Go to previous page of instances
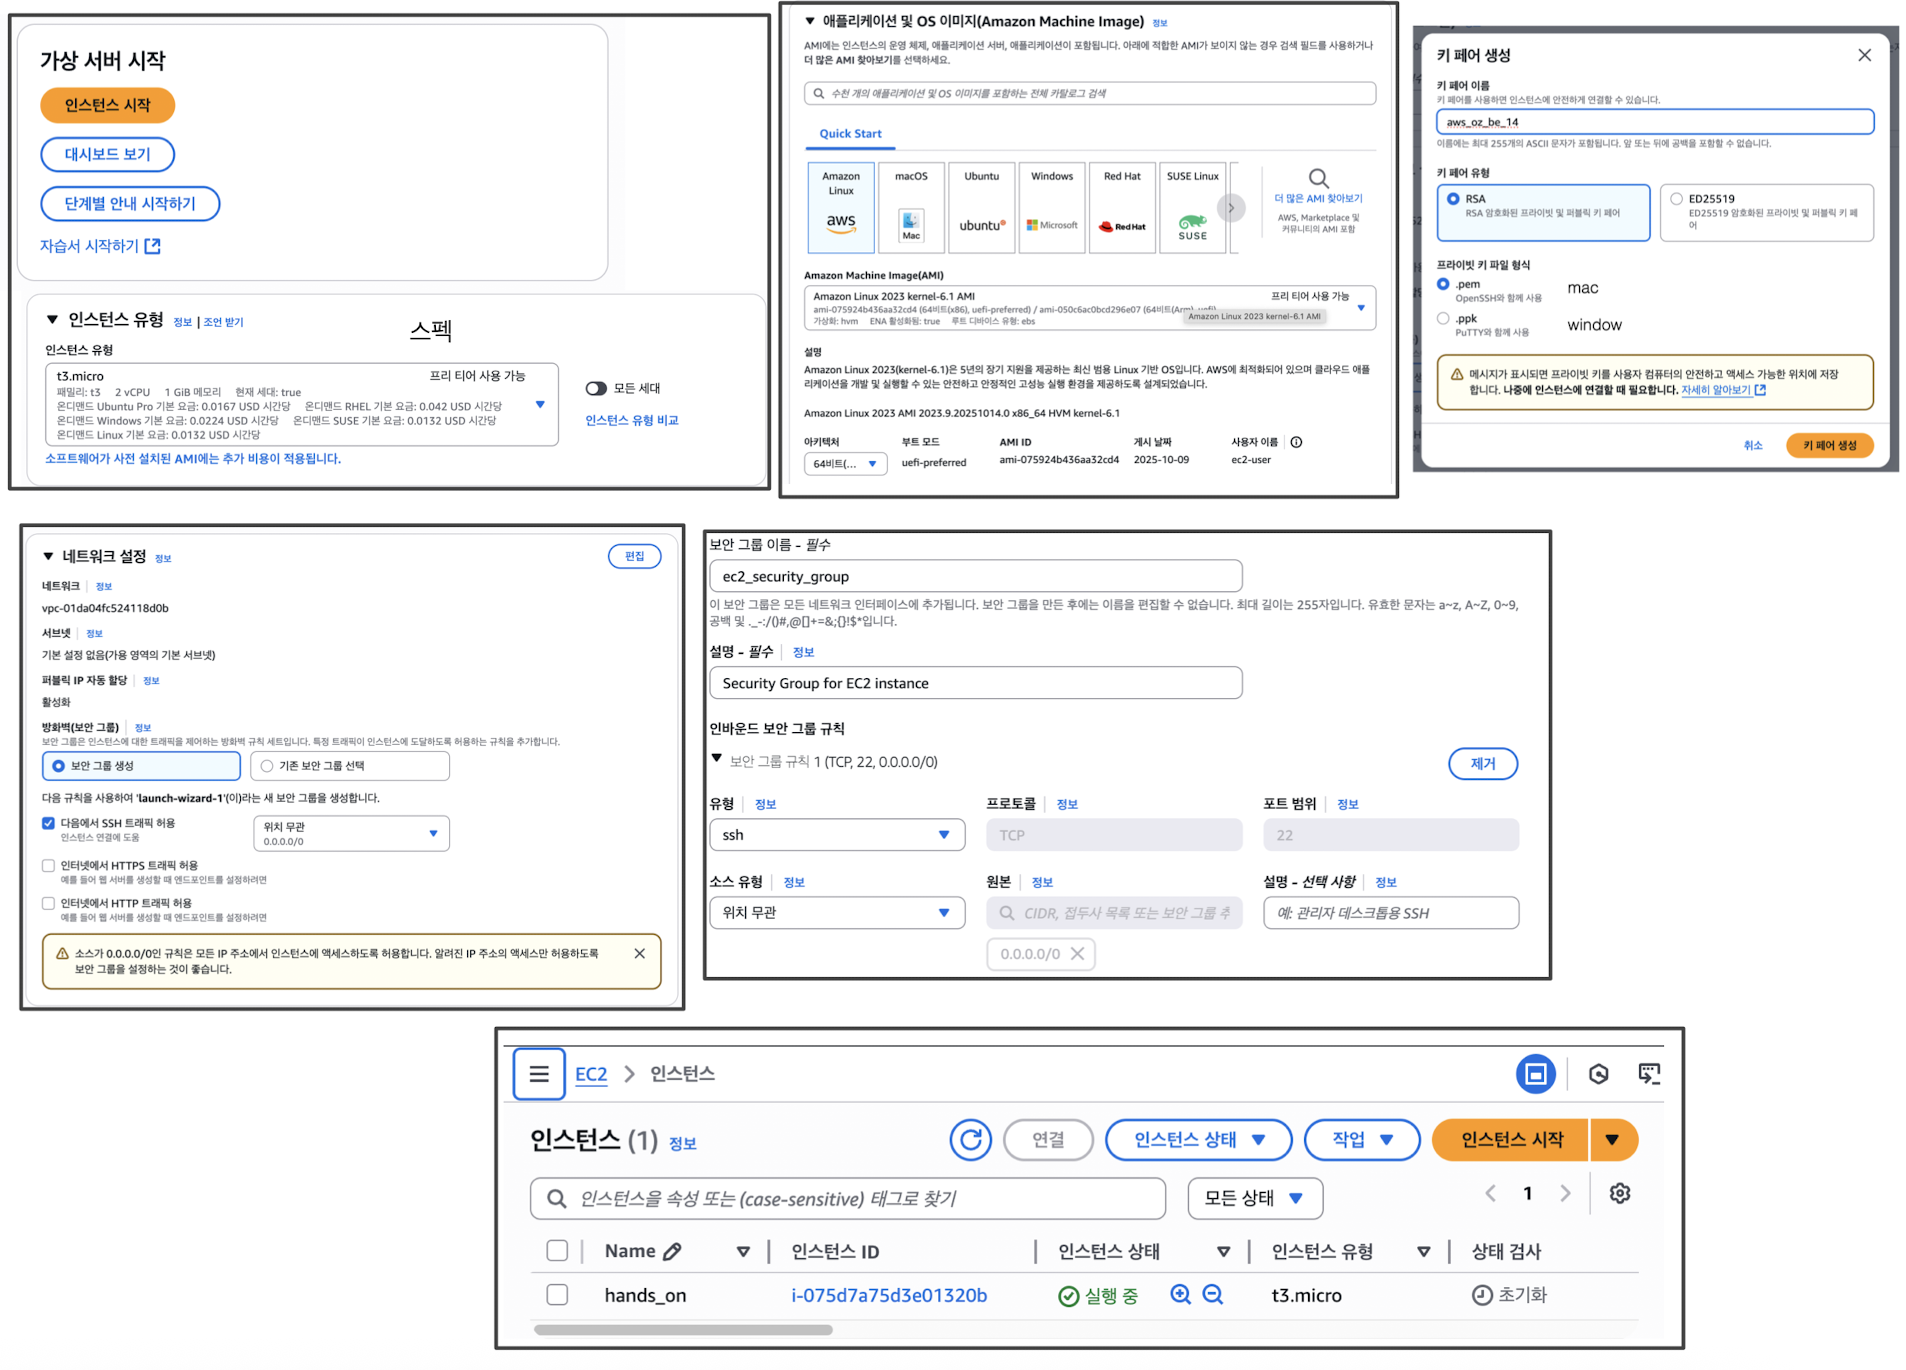Image resolution: width=1906 pixels, height=1370 pixels. pyautogui.click(x=1490, y=1193)
